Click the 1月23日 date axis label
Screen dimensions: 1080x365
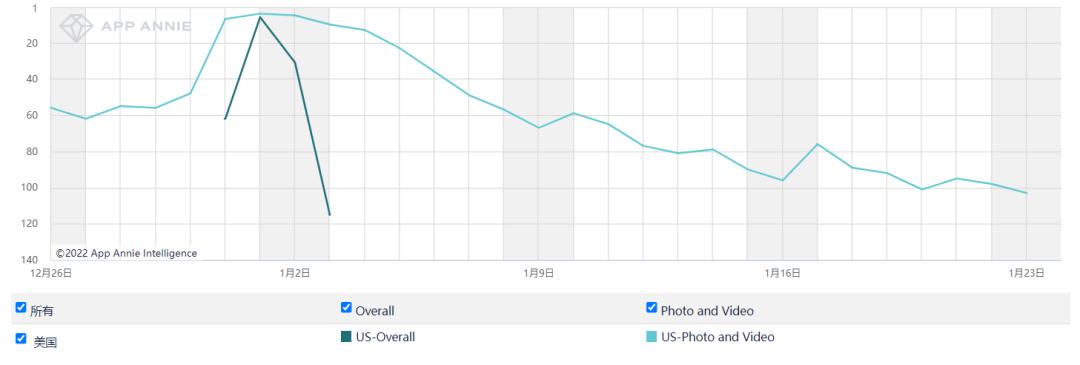click(1026, 273)
